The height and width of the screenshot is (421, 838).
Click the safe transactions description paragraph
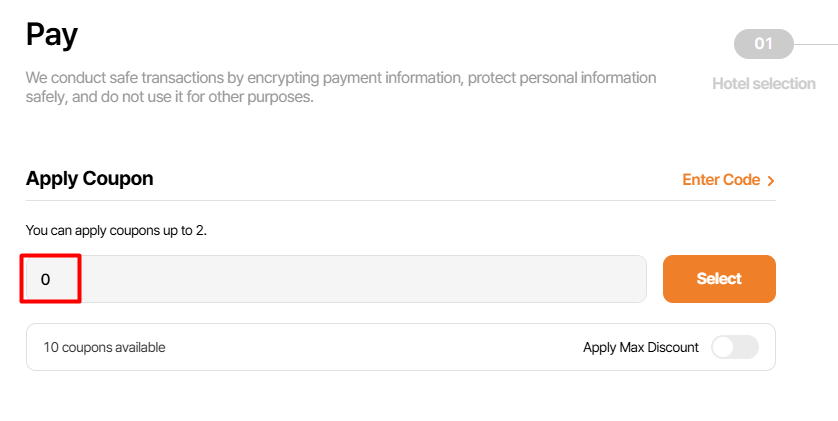point(341,88)
